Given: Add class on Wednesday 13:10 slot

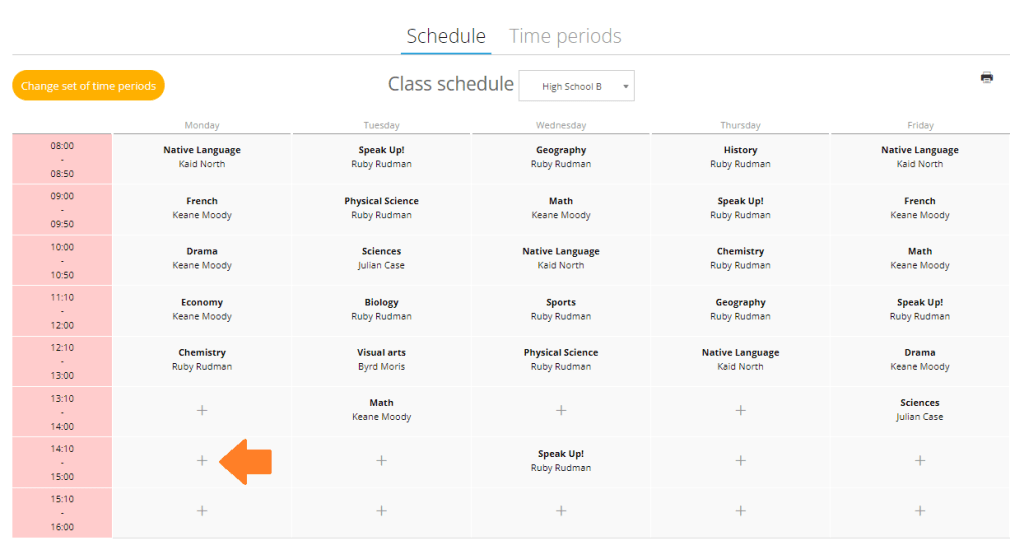Looking at the screenshot, I should (x=561, y=410).
